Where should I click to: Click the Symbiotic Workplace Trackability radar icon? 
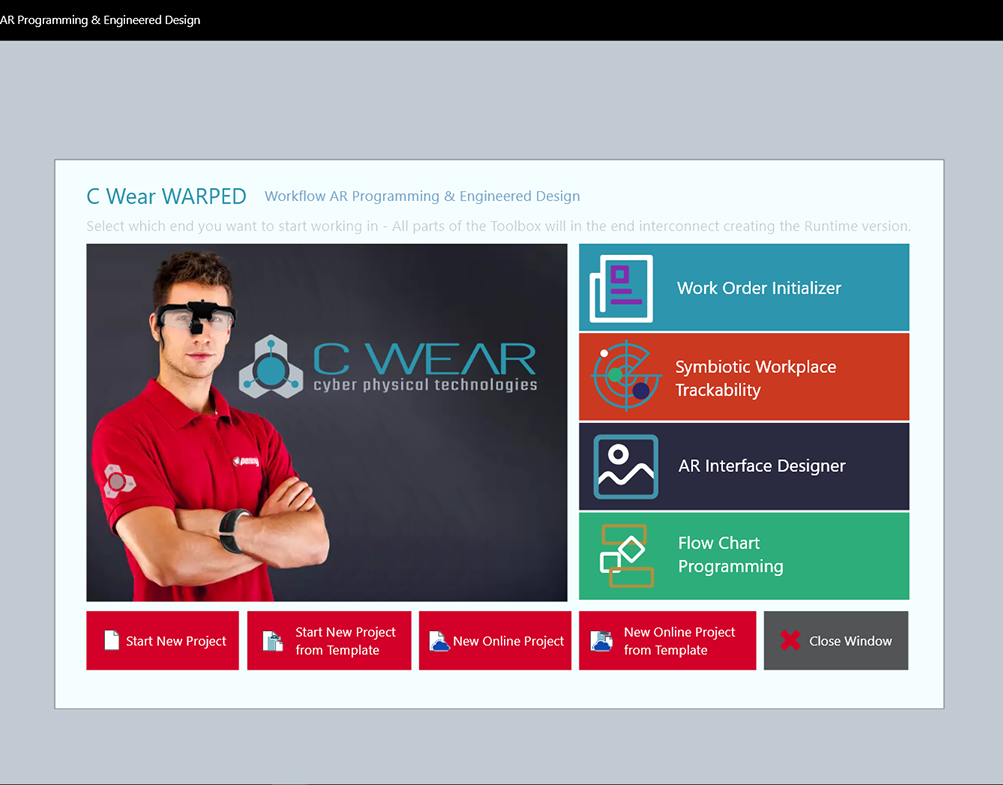[x=626, y=376]
